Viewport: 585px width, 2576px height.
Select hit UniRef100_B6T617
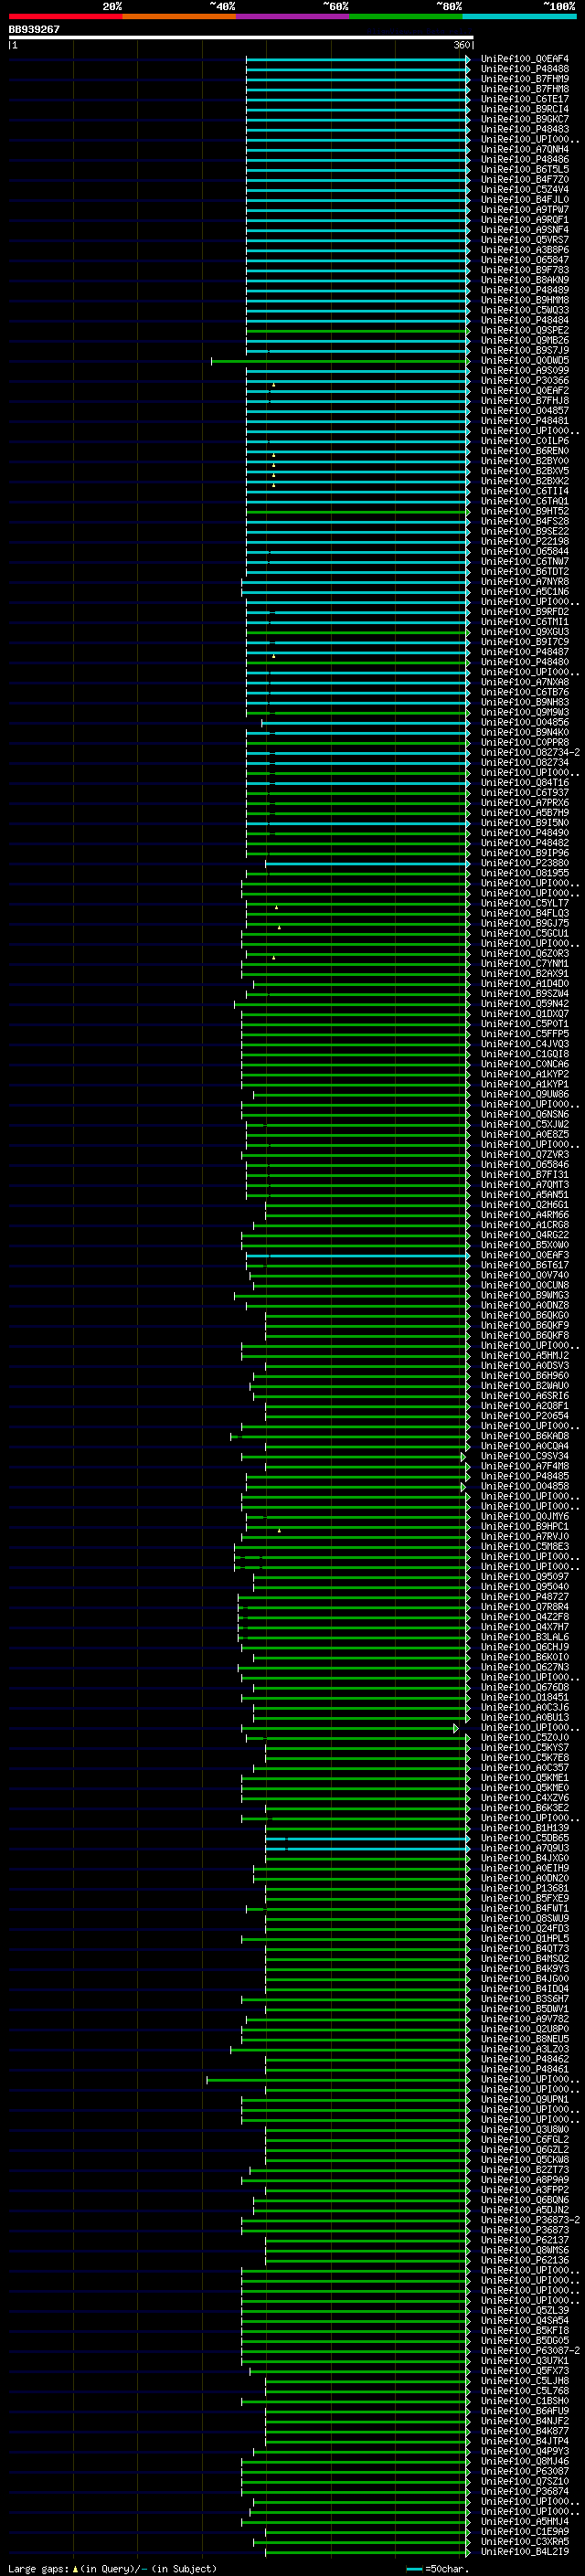(x=525, y=1265)
